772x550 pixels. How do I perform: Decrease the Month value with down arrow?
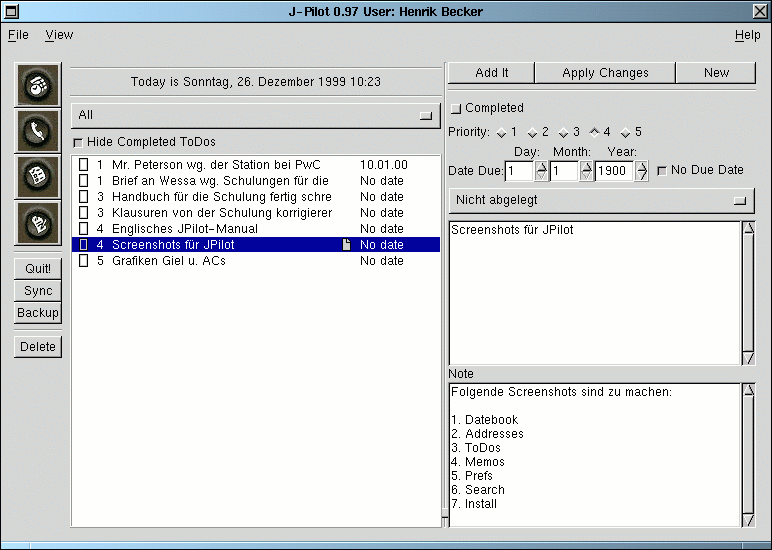pos(586,176)
